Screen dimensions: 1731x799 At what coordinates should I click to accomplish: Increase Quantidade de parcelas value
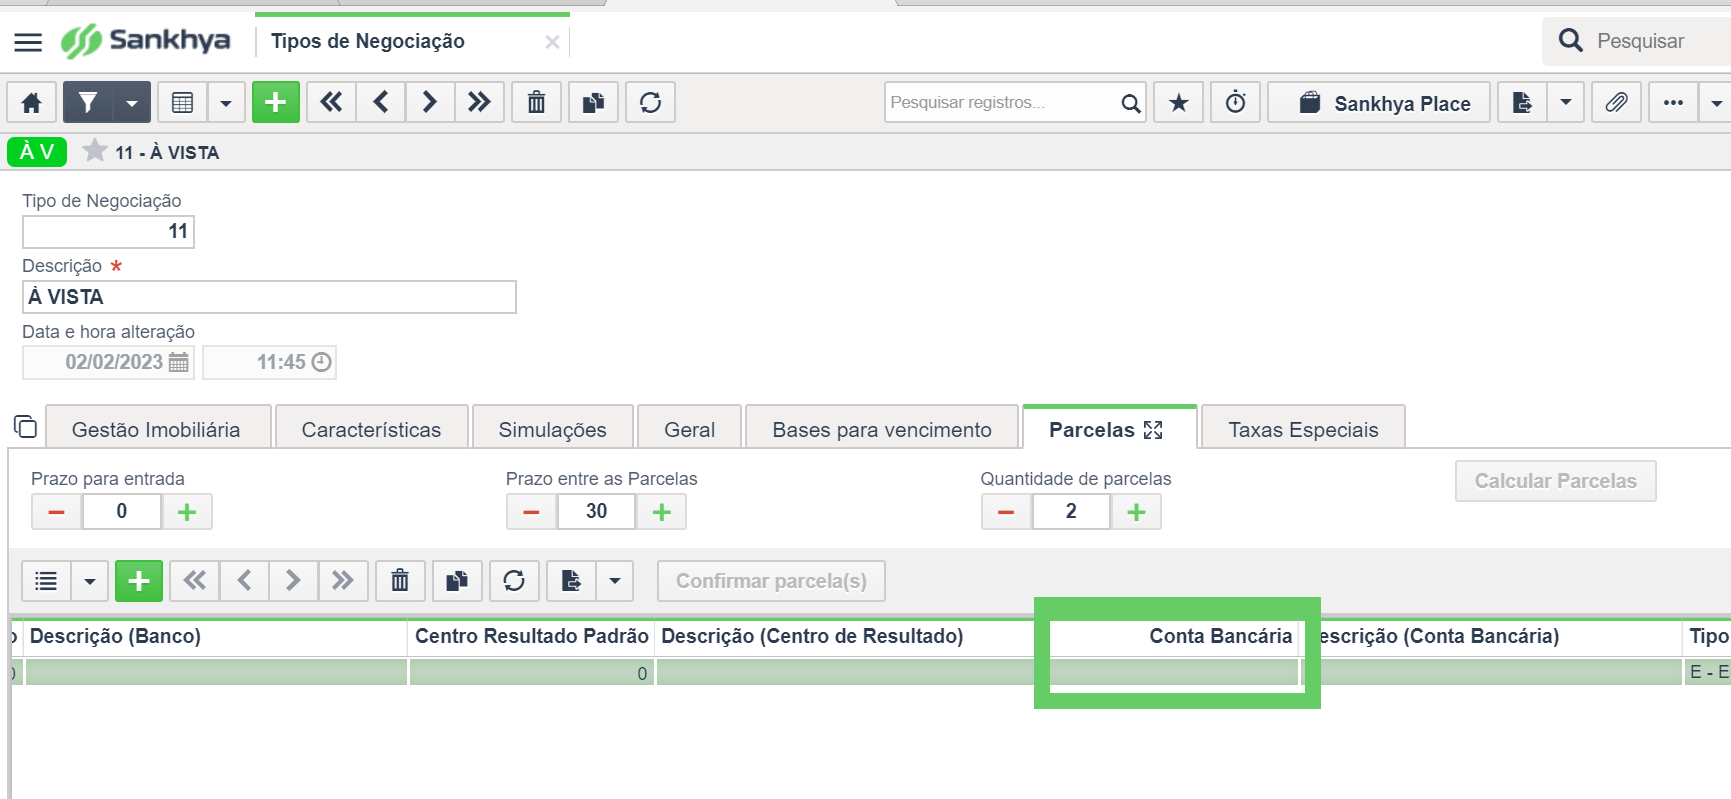coord(1137,512)
